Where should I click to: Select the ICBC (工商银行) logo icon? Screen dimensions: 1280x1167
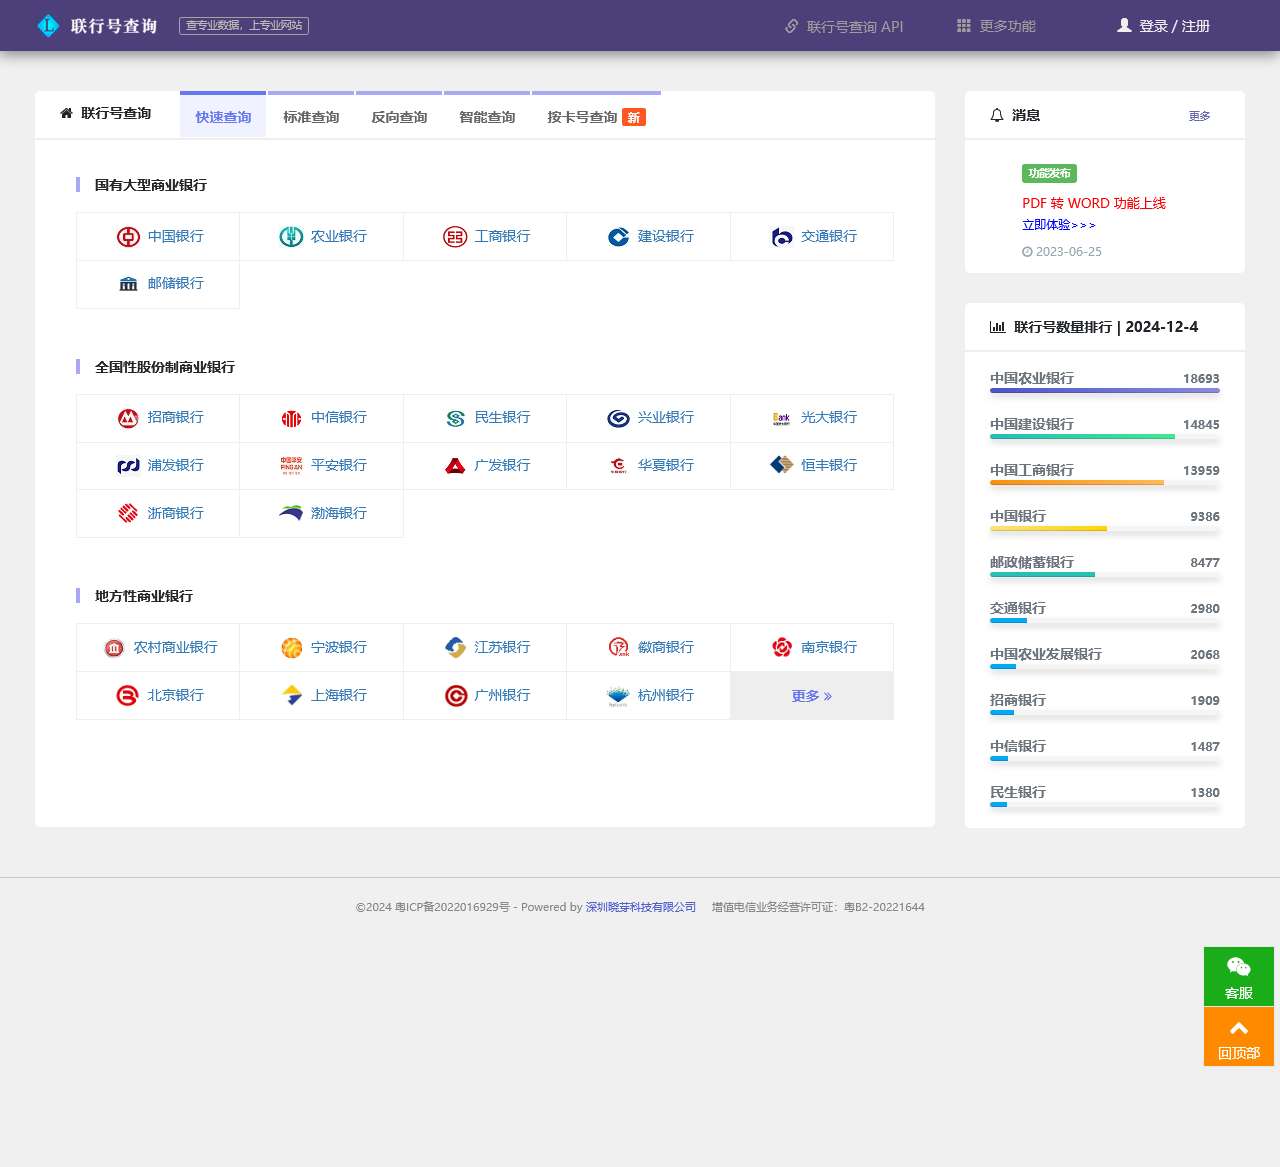click(455, 237)
